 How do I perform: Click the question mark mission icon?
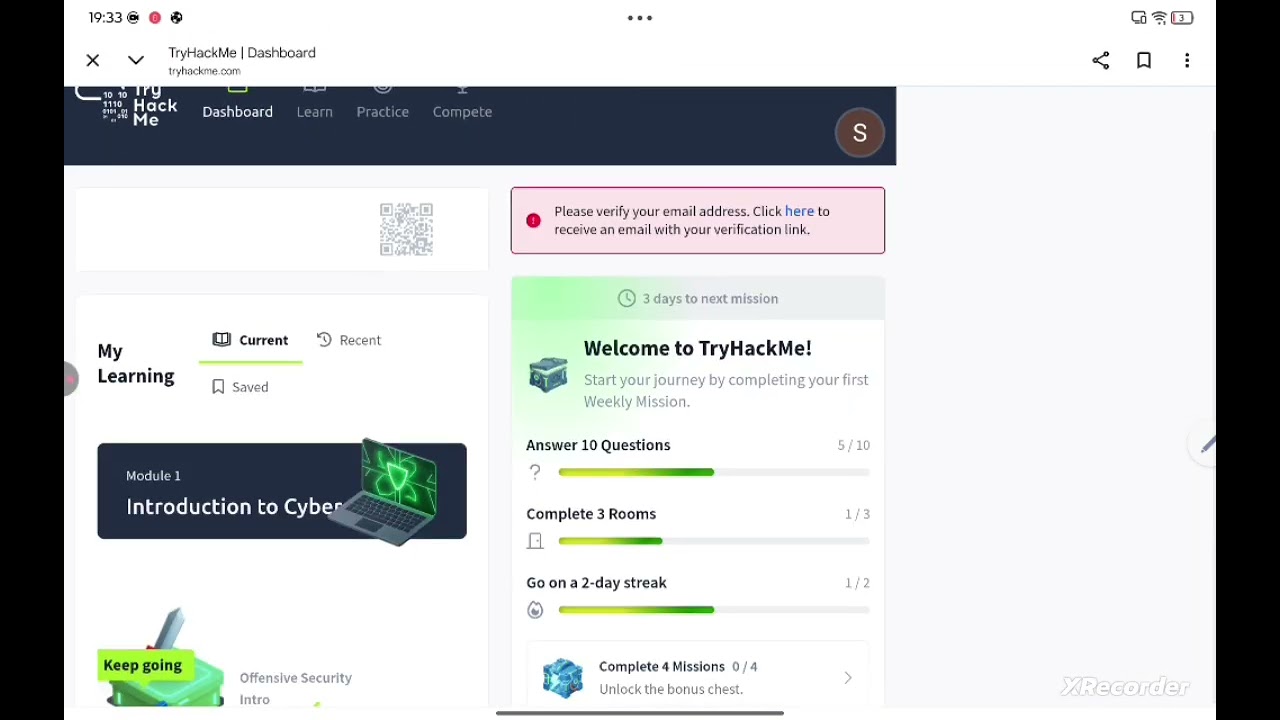[535, 472]
